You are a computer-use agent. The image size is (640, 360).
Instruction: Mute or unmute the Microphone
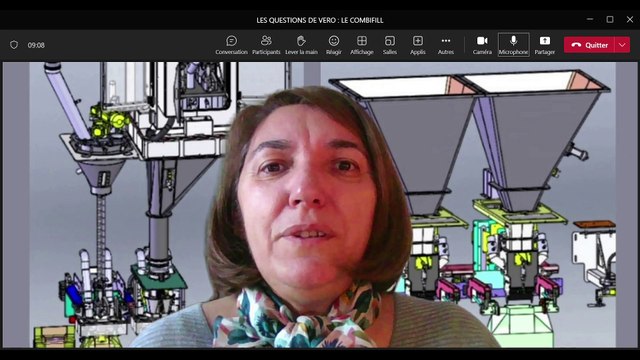513,45
